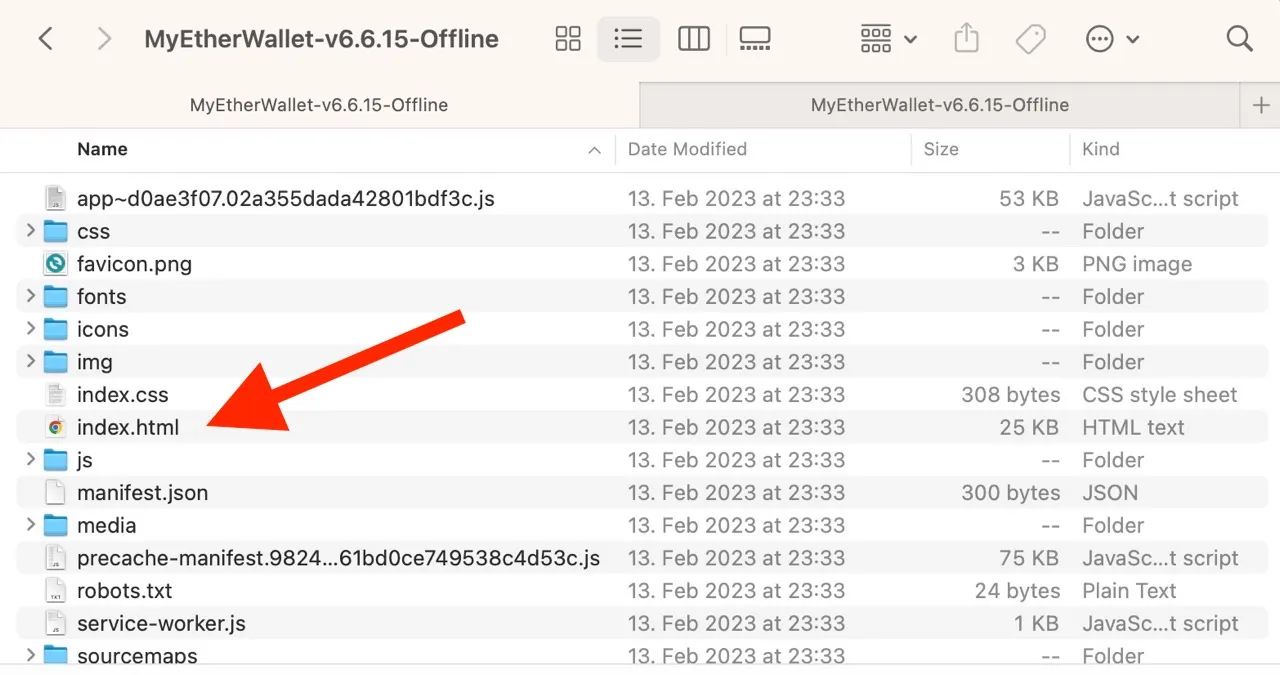Sort by Date Modified column header
This screenshot has height=675, width=1280.
(687, 149)
